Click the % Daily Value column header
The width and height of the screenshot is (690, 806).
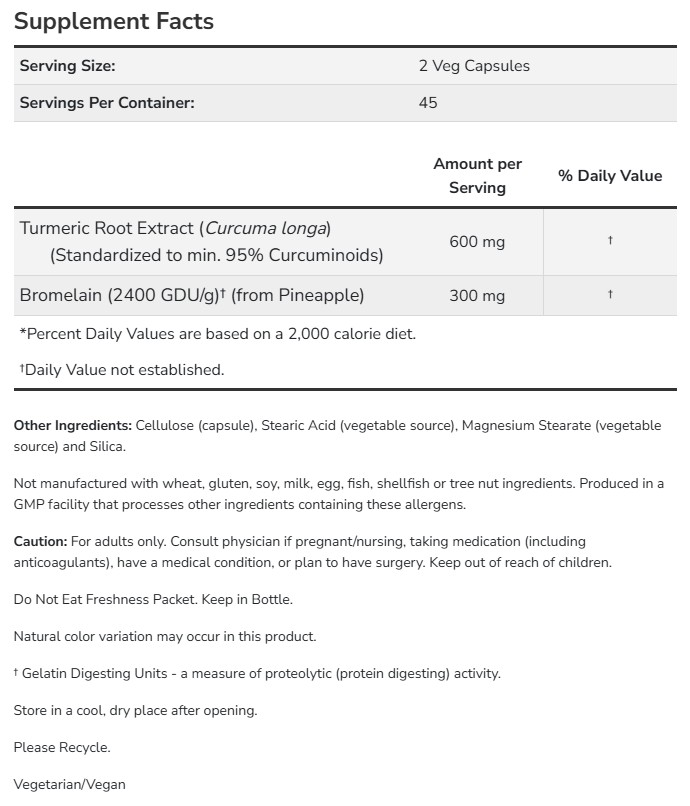(x=610, y=175)
